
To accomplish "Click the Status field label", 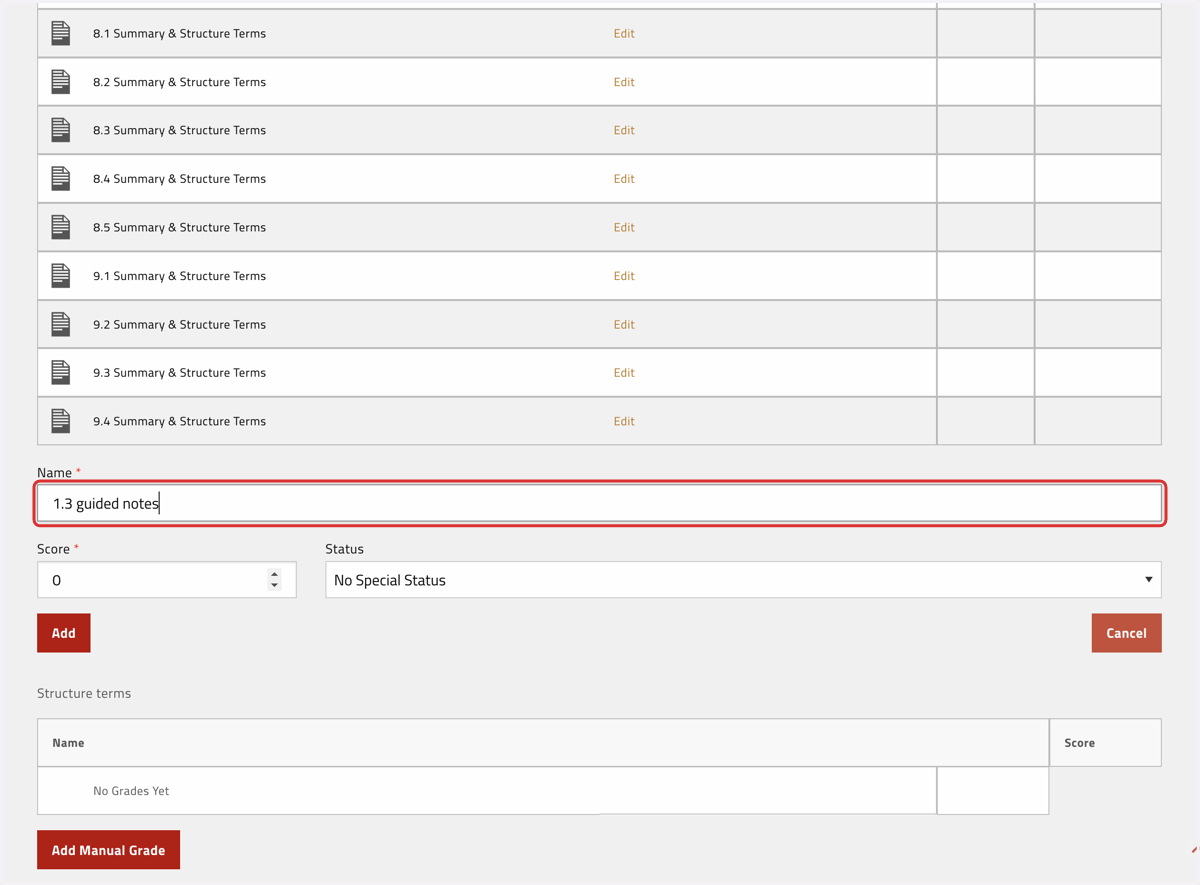I will click(x=345, y=549).
